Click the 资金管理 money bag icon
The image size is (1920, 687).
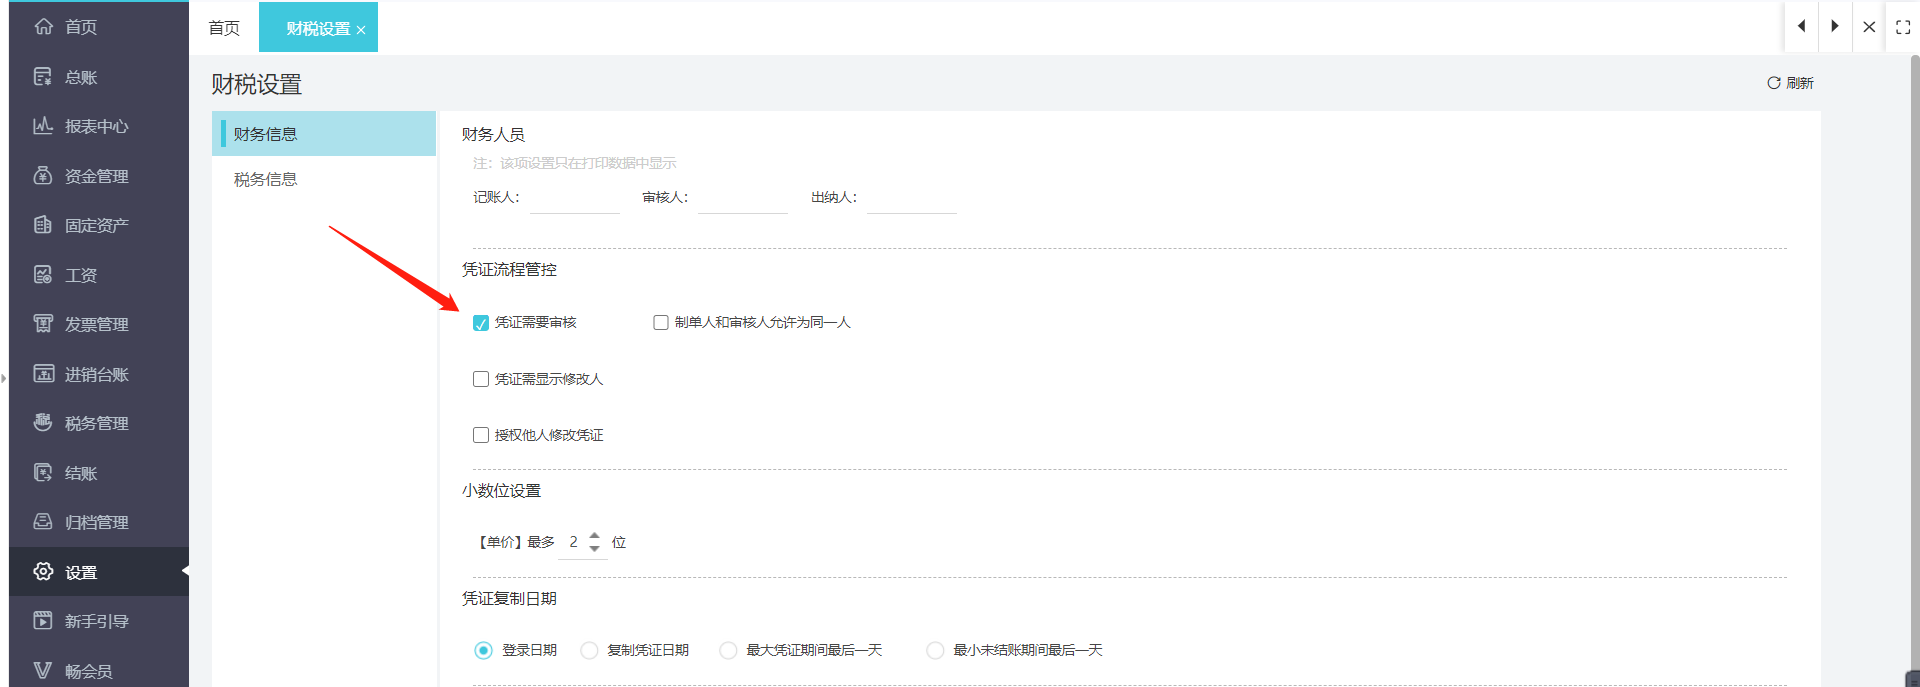(42, 176)
